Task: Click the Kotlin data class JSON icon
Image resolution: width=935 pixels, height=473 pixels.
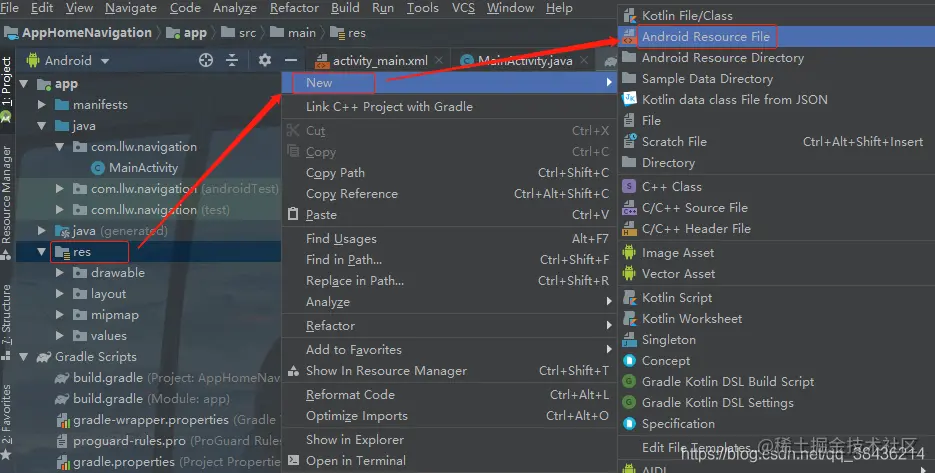Action: click(x=629, y=100)
